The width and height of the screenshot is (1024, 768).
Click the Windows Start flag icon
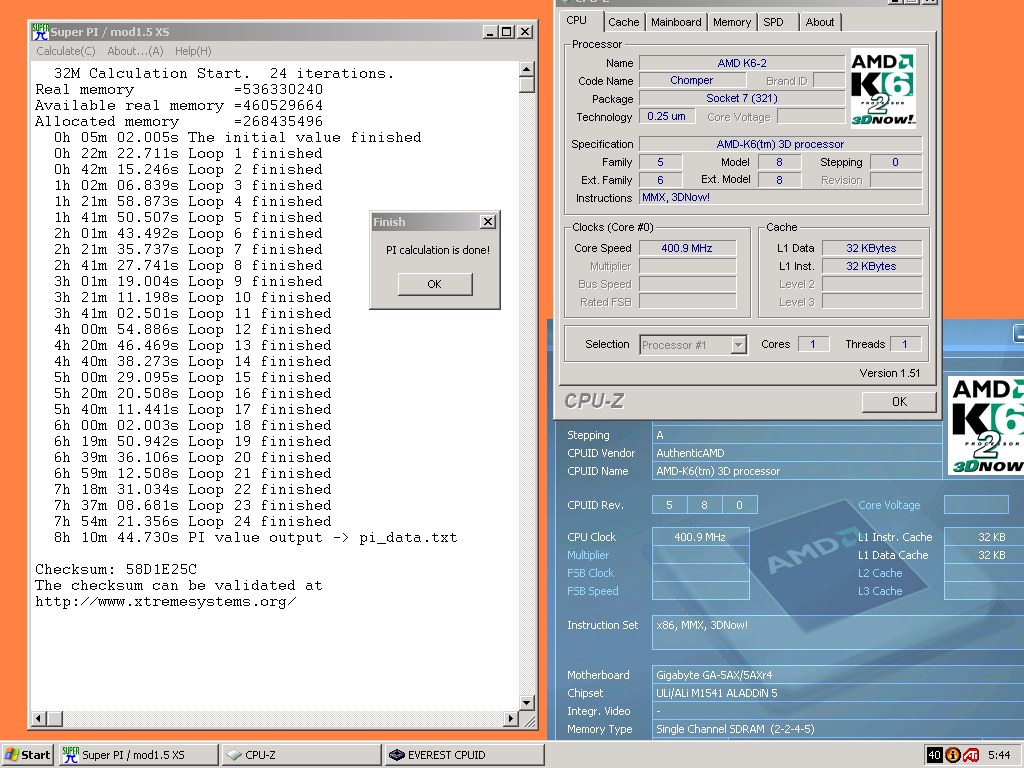(x=12, y=755)
